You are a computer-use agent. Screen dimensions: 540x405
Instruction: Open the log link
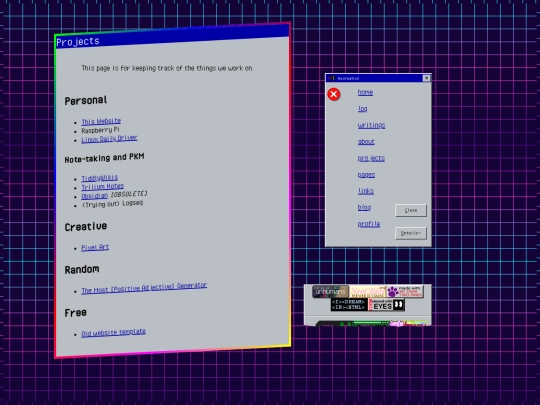point(362,108)
